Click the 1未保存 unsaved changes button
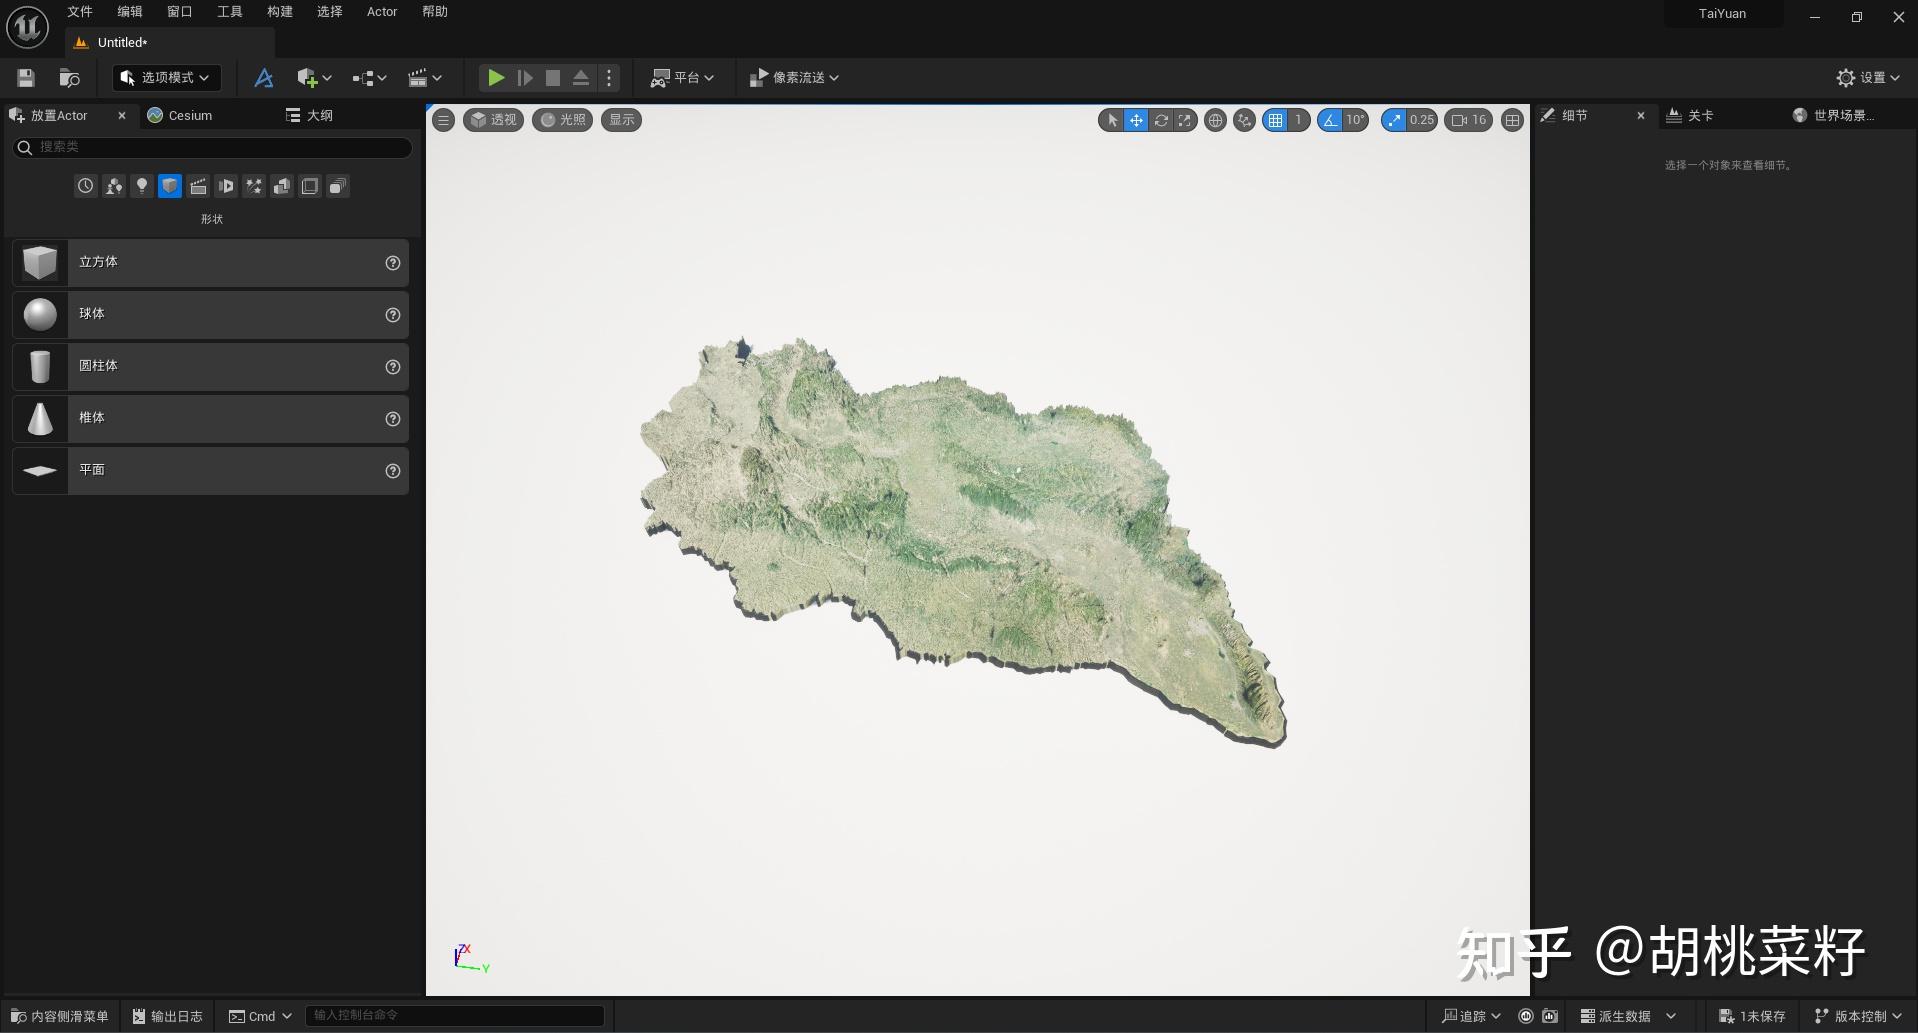 coord(1751,1016)
